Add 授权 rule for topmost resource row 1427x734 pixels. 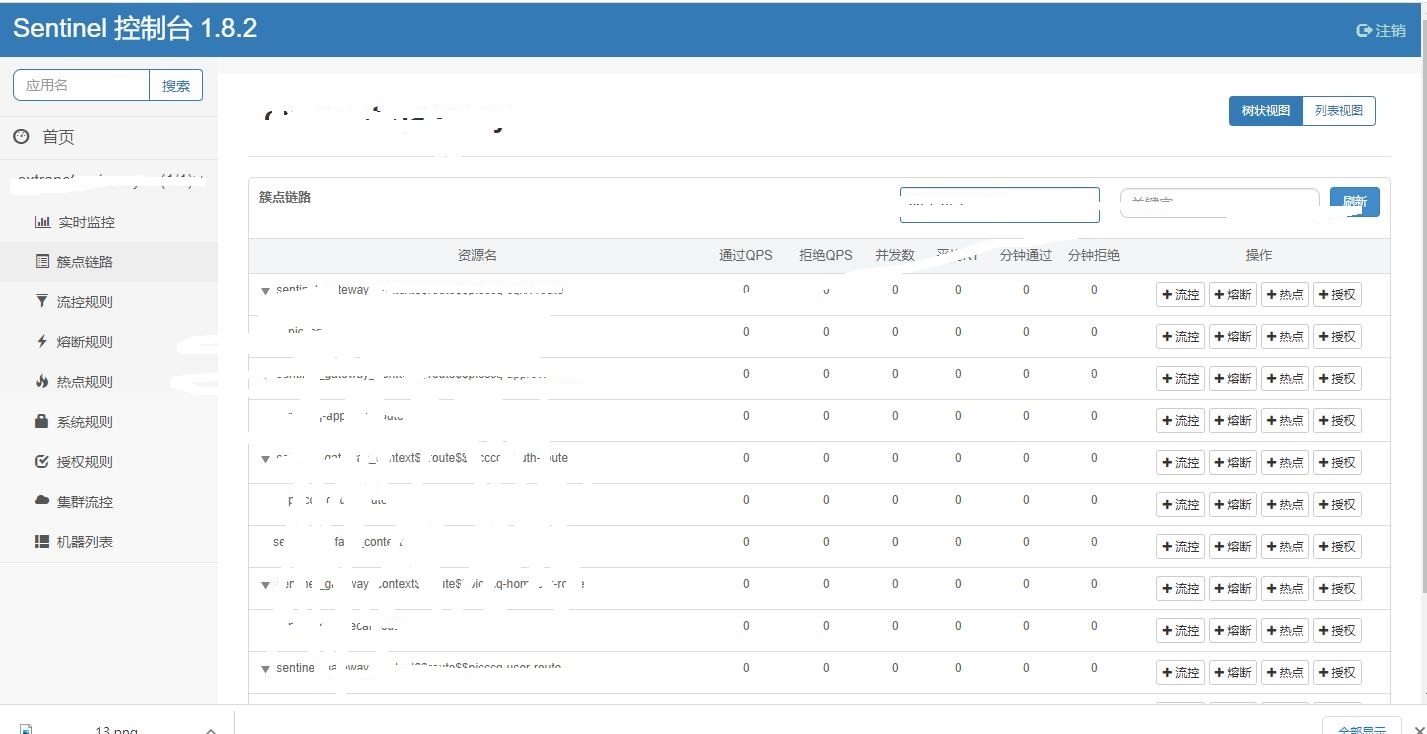[1337, 294]
